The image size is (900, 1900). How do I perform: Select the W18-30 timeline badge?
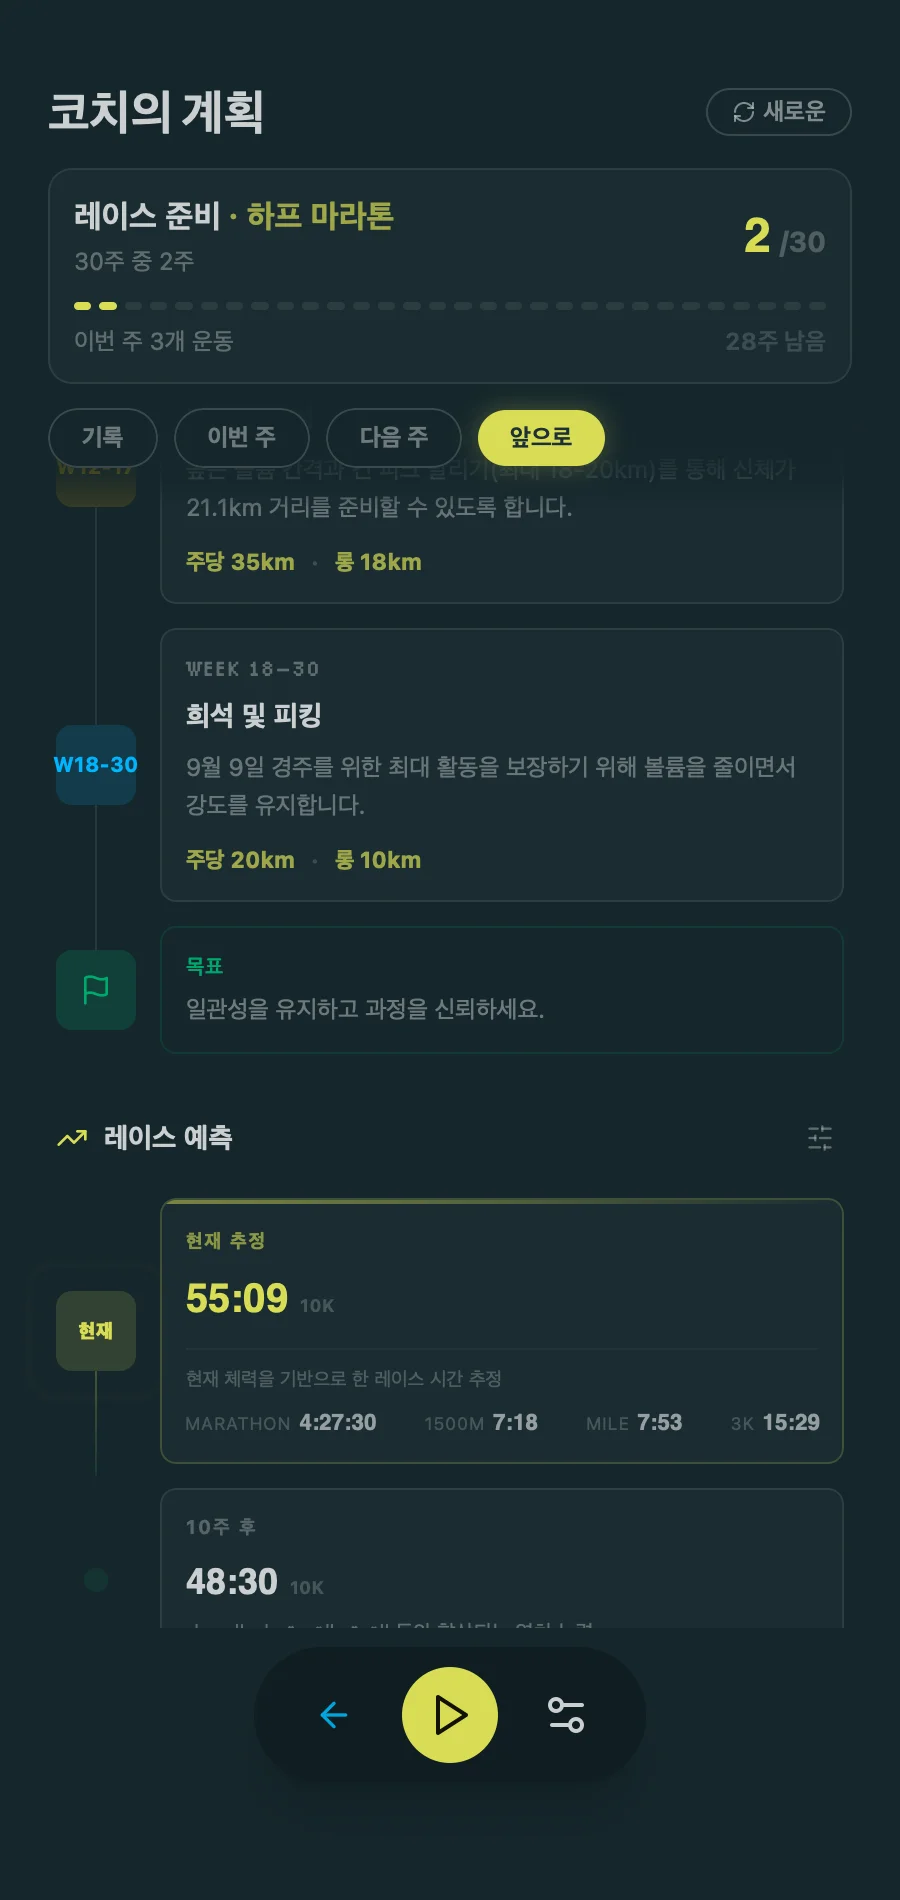tap(96, 765)
